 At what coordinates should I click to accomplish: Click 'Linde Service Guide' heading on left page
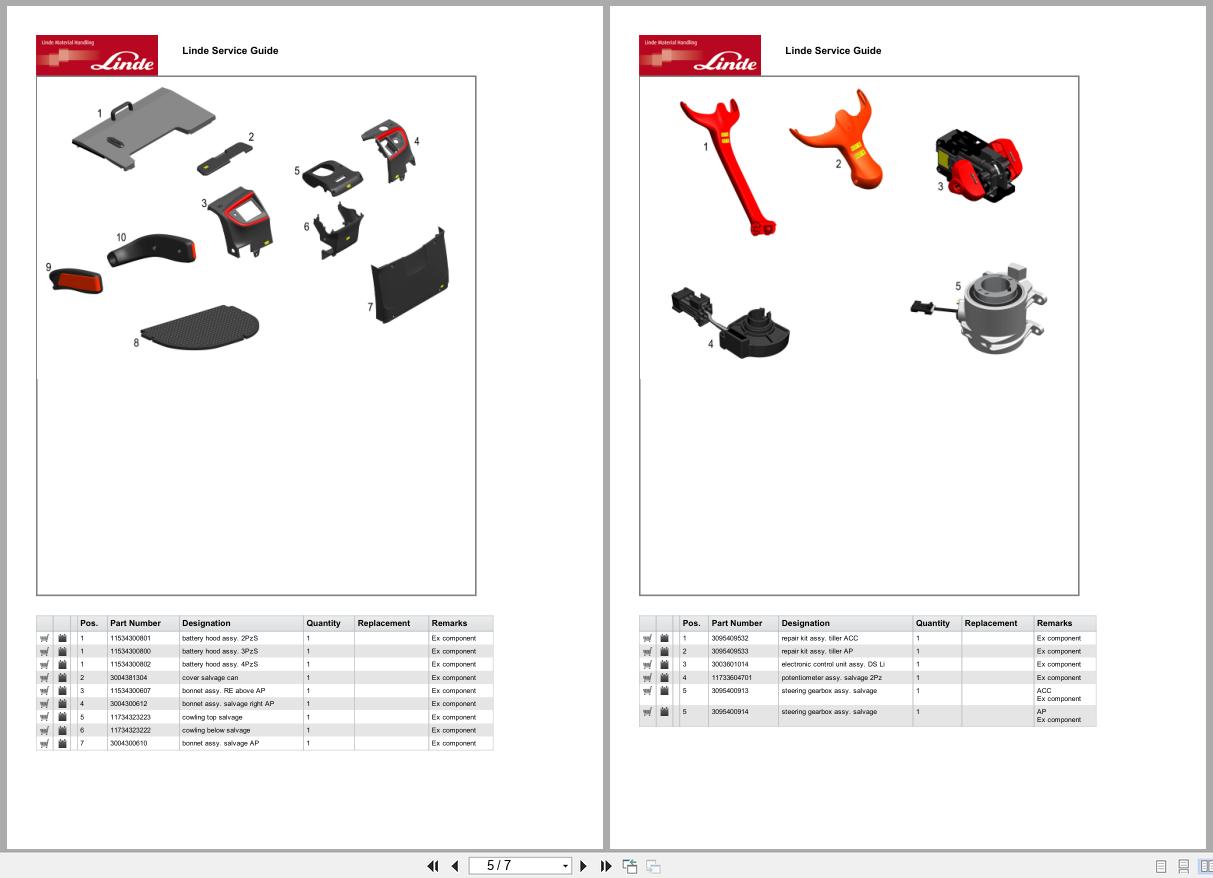230,50
